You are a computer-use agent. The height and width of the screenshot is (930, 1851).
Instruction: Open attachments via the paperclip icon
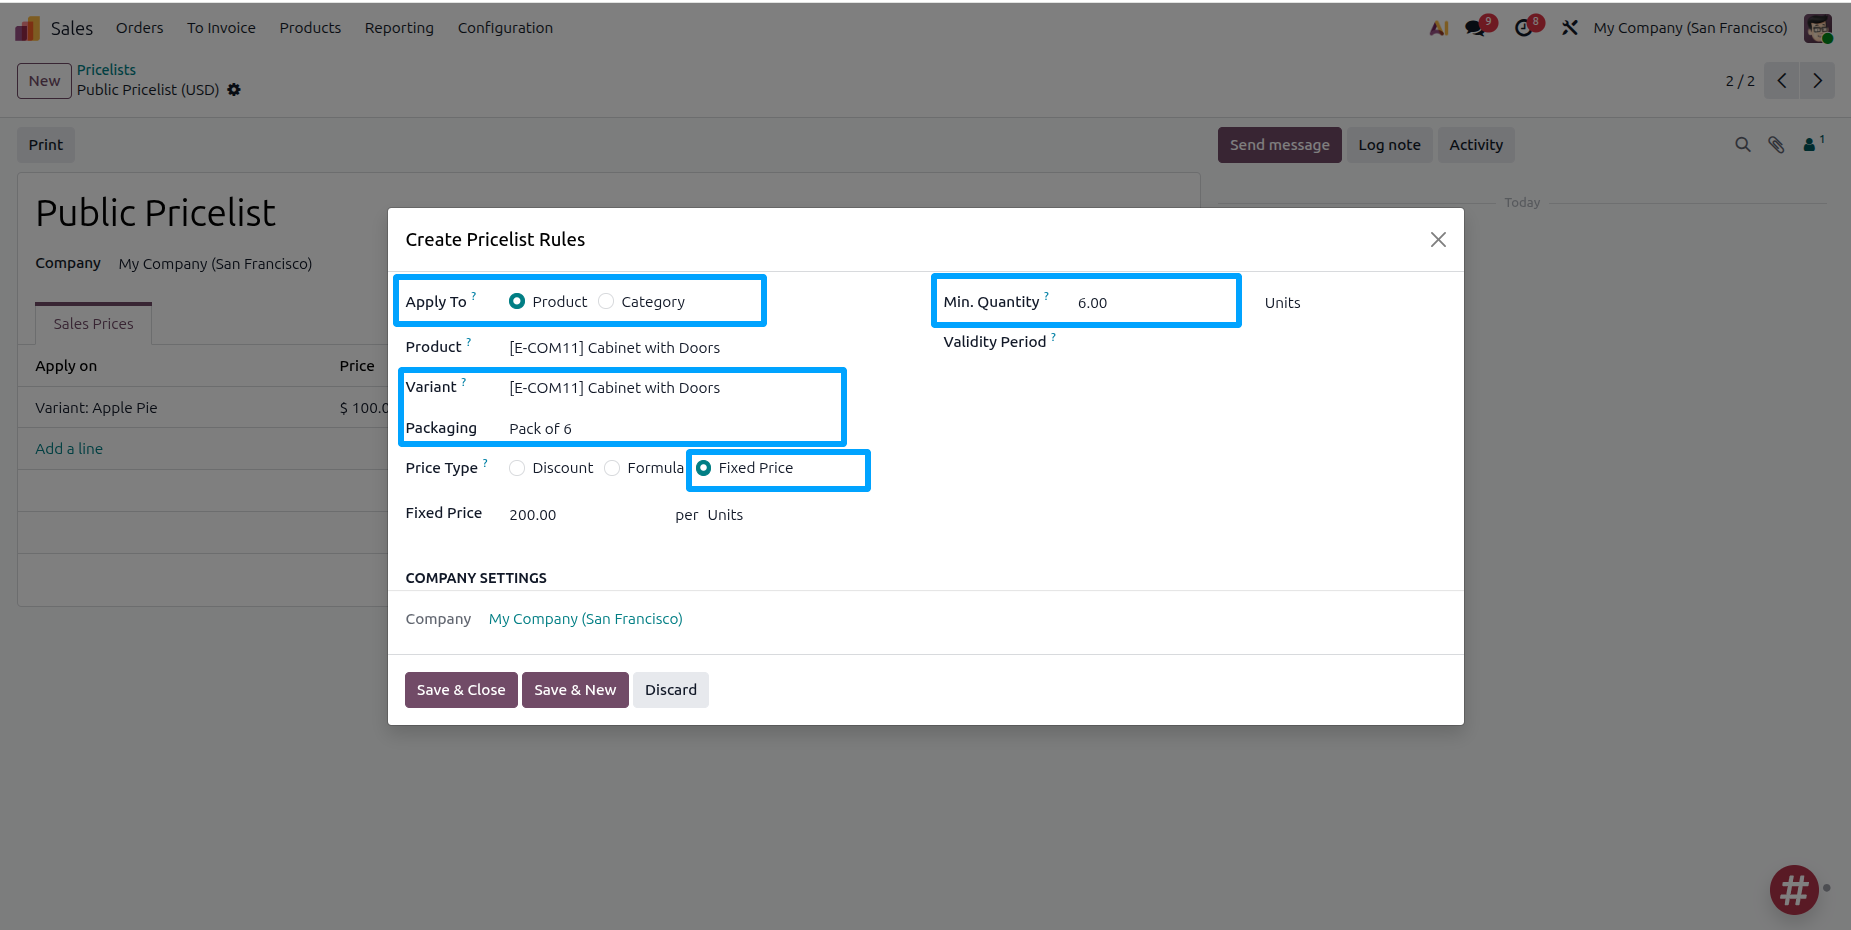point(1777,144)
